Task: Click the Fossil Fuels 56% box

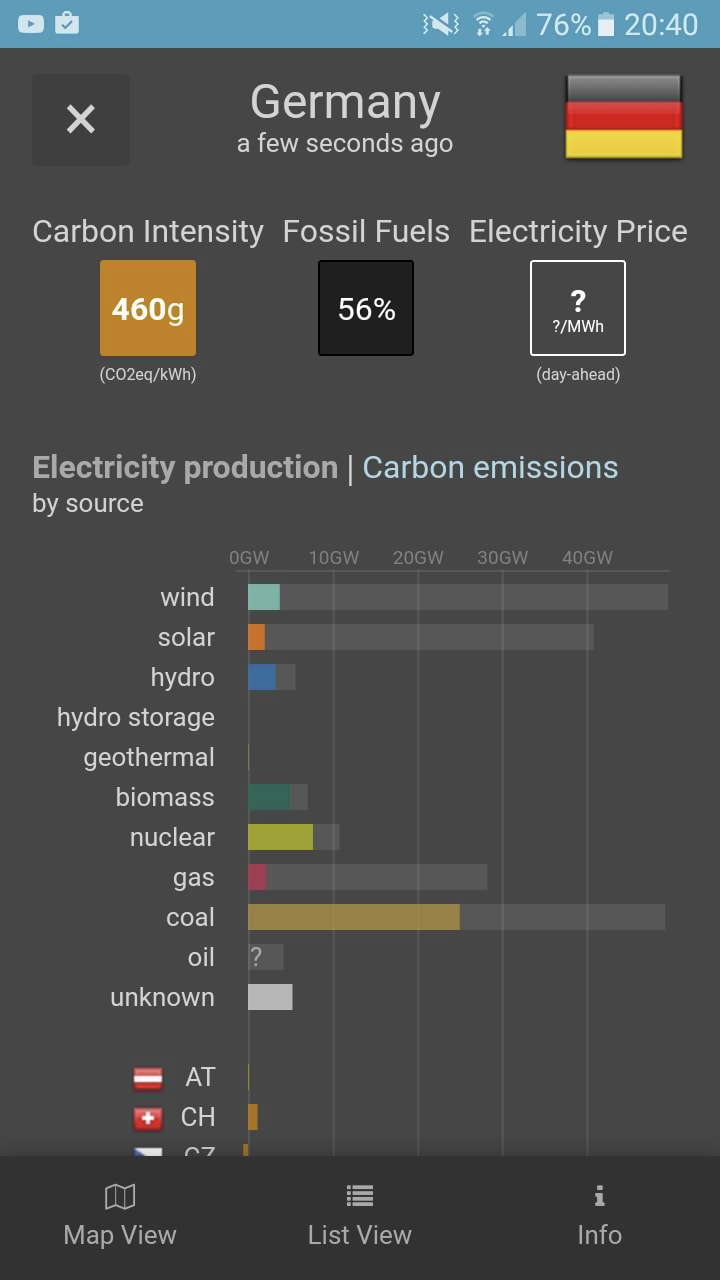Action: 365,308
